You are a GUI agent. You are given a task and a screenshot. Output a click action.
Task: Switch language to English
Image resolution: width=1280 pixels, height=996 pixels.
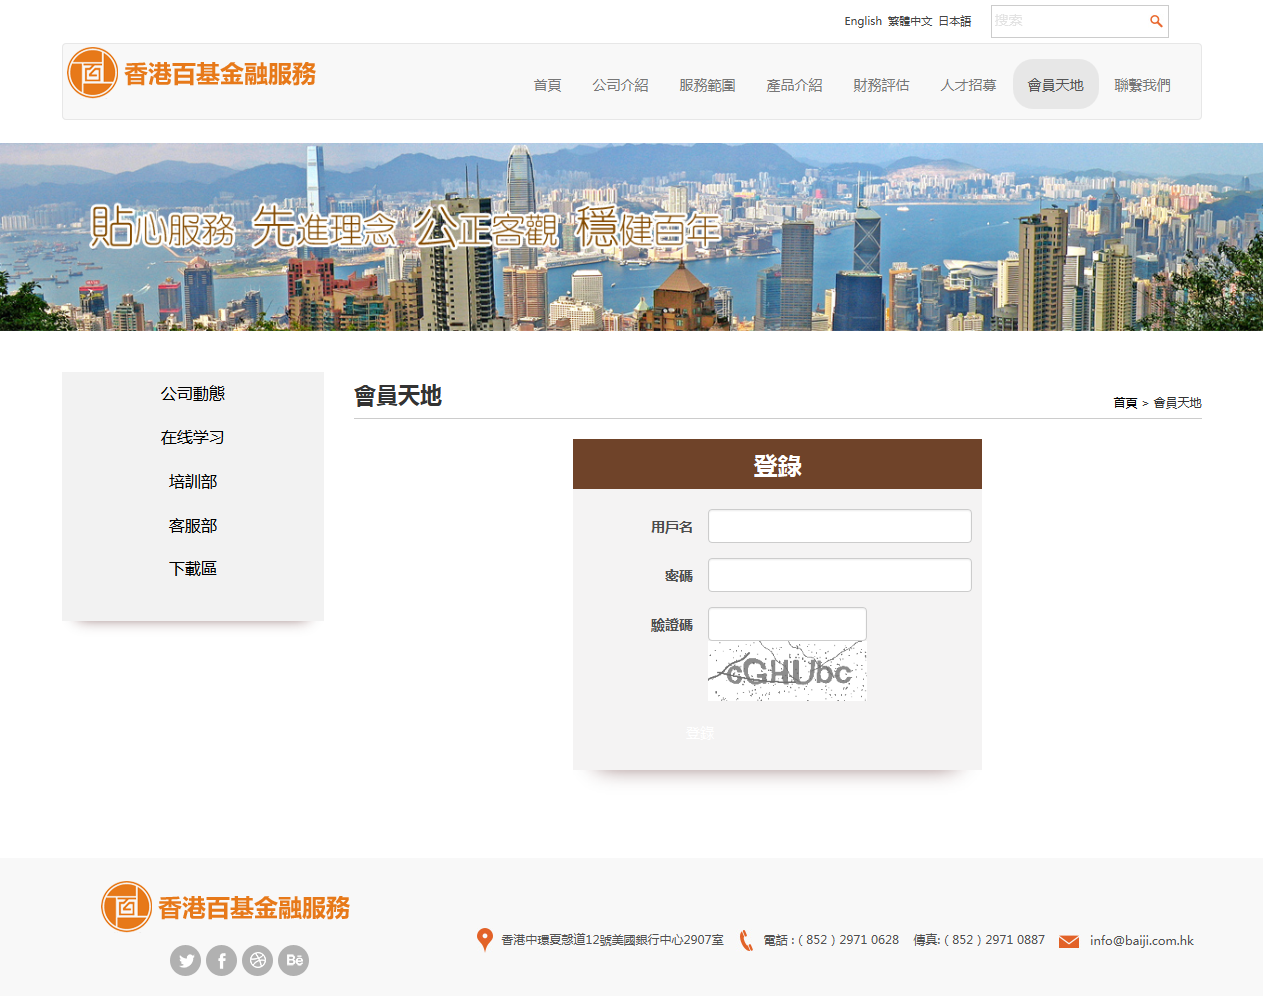(862, 21)
